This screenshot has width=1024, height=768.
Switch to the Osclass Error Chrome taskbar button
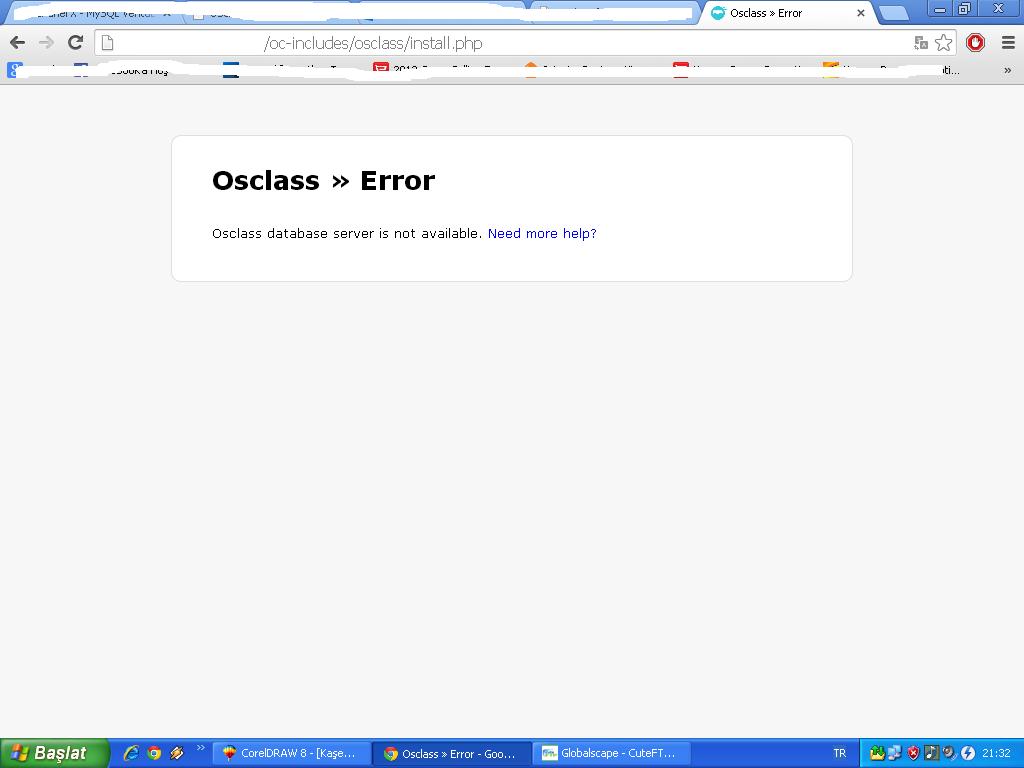452,754
